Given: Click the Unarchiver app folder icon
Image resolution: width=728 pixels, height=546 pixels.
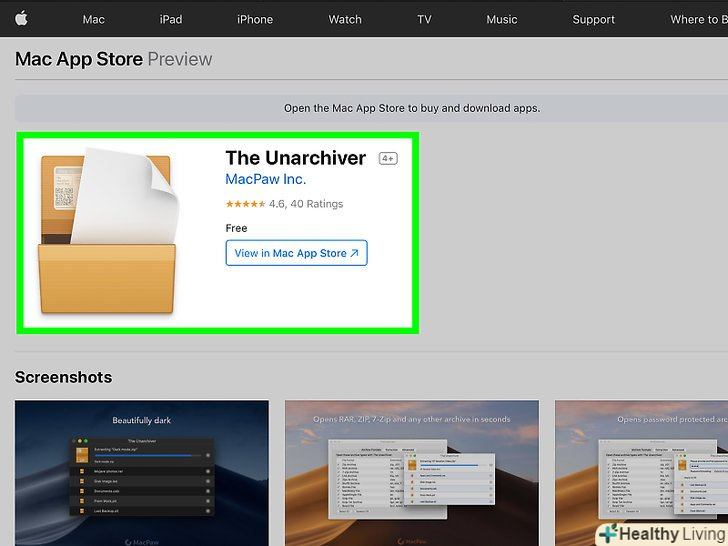Looking at the screenshot, I should (x=109, y=231).
